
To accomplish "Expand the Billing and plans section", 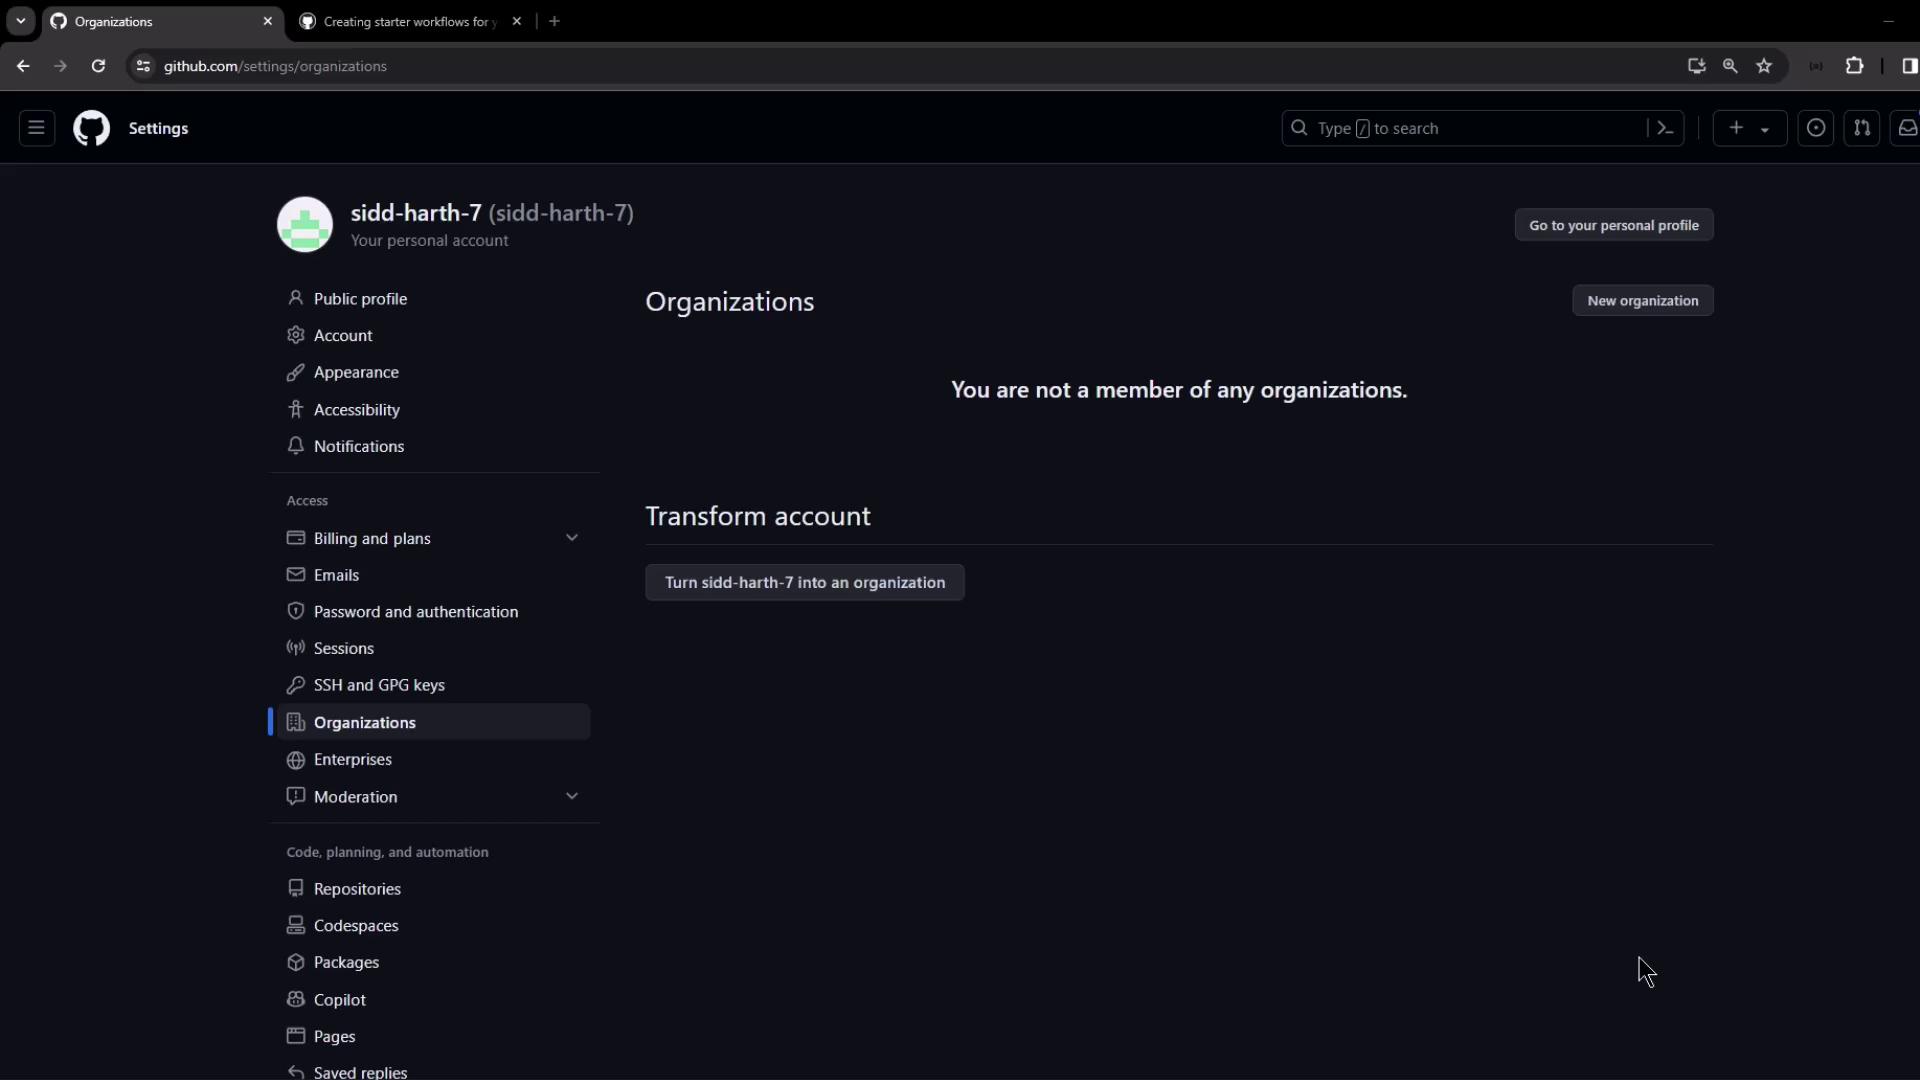I will point(572,538).
